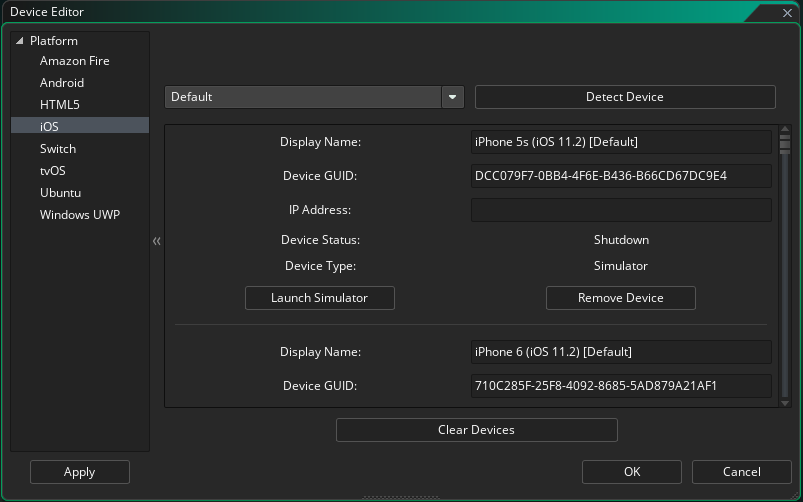This screenshot has width=803, height=502.
Task: Edit iPhone 6 Display Name field
Action: coord(621,352)
